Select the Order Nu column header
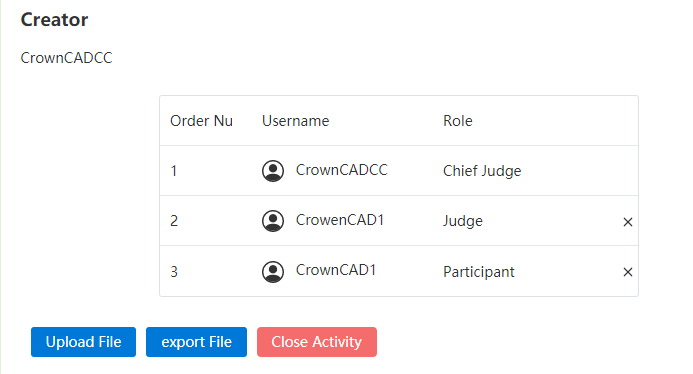This screenshot has height=374, width=693. 202,121
